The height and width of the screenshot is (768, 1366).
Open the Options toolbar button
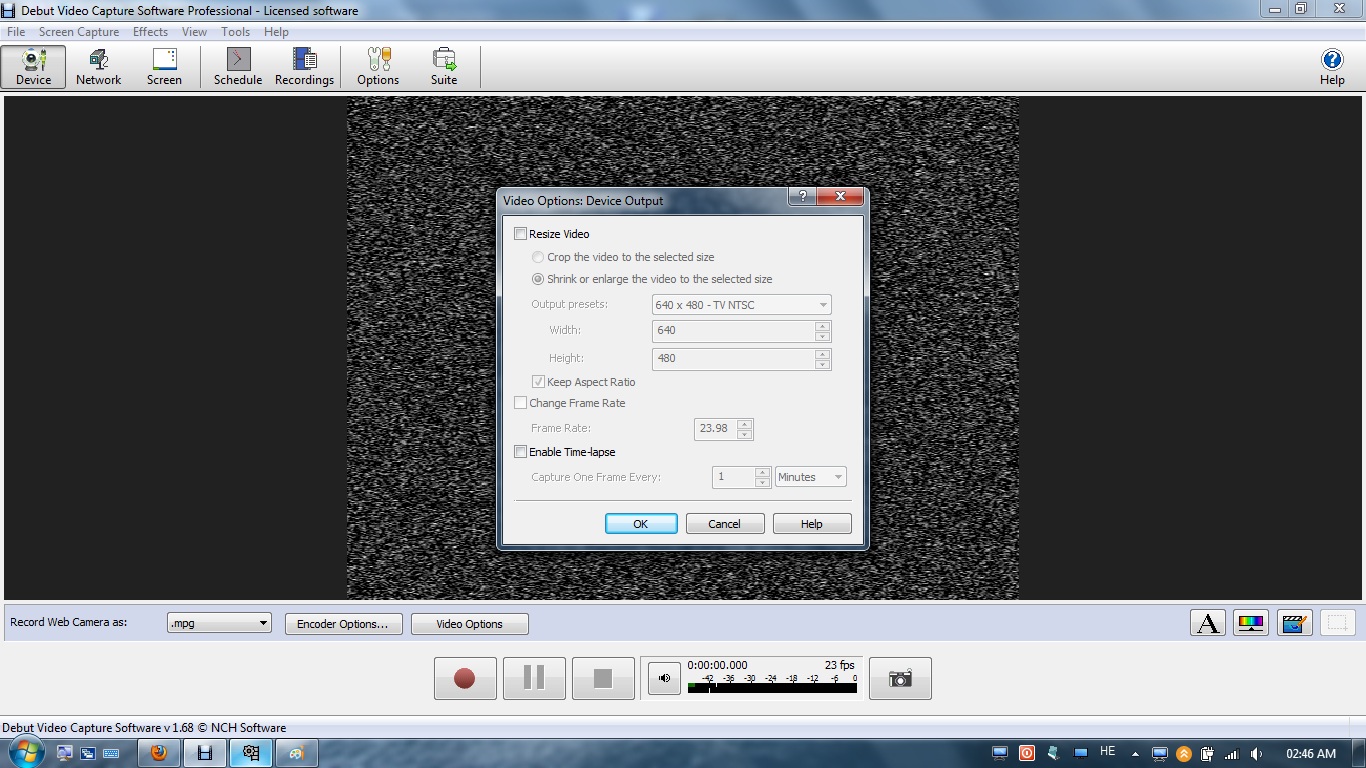pyautogui.click(x=378, y=67)
